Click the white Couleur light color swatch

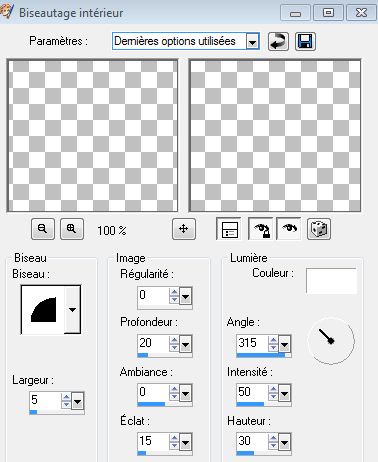pyautogui.click(x=331, y=281)
